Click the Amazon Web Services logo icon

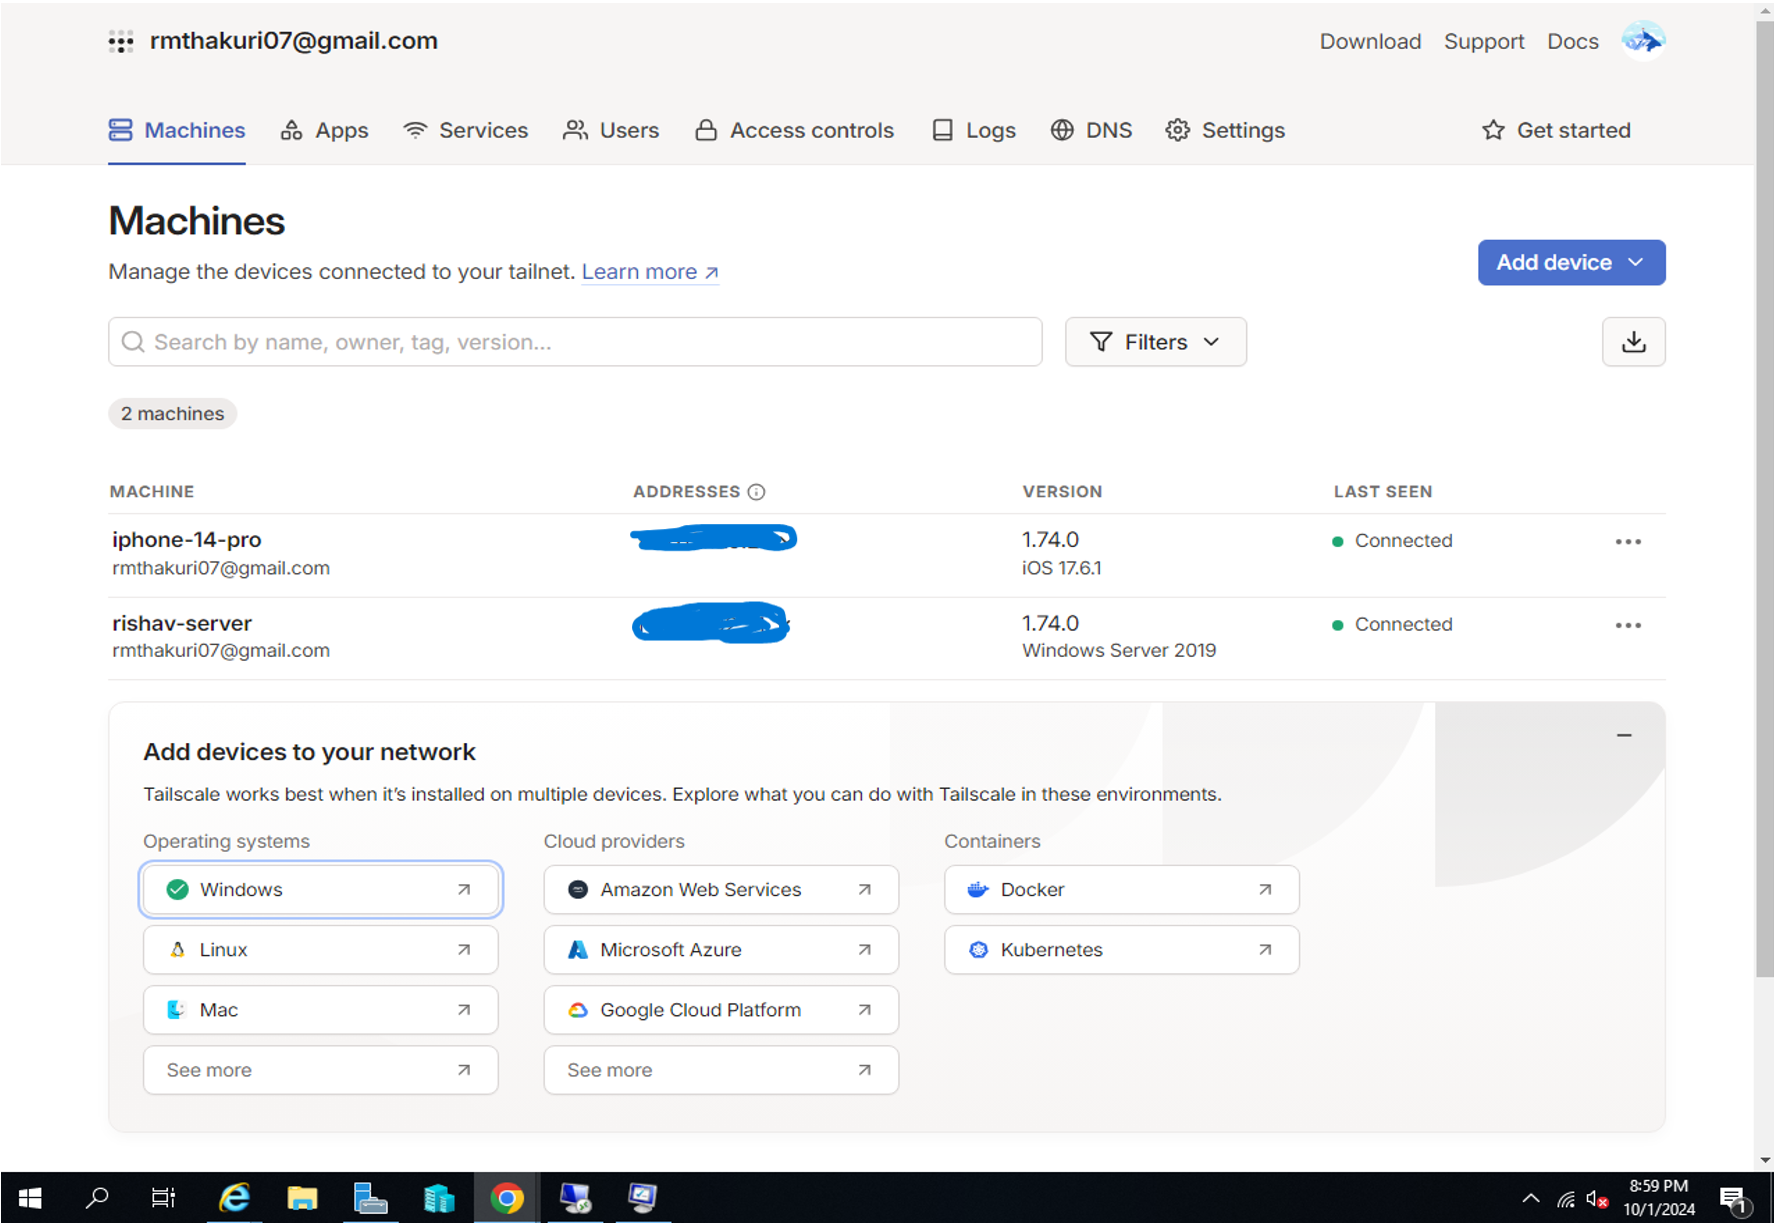coord(578,889)
